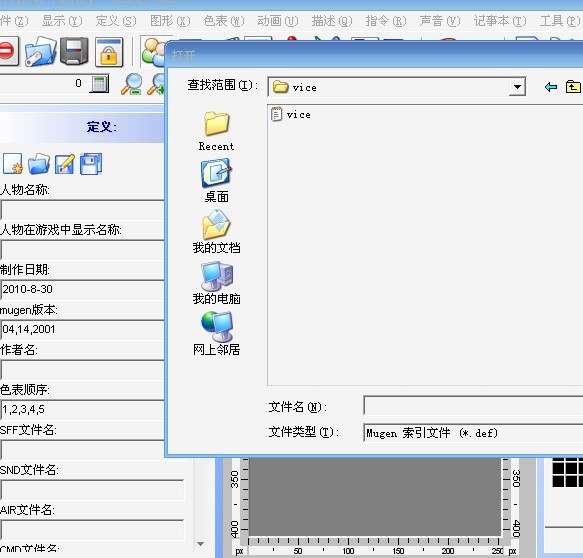The height and width of the screenshot is (558, 583).
Task: Go to 桌面 in dialog sidebar
Action: click(216, 181)
